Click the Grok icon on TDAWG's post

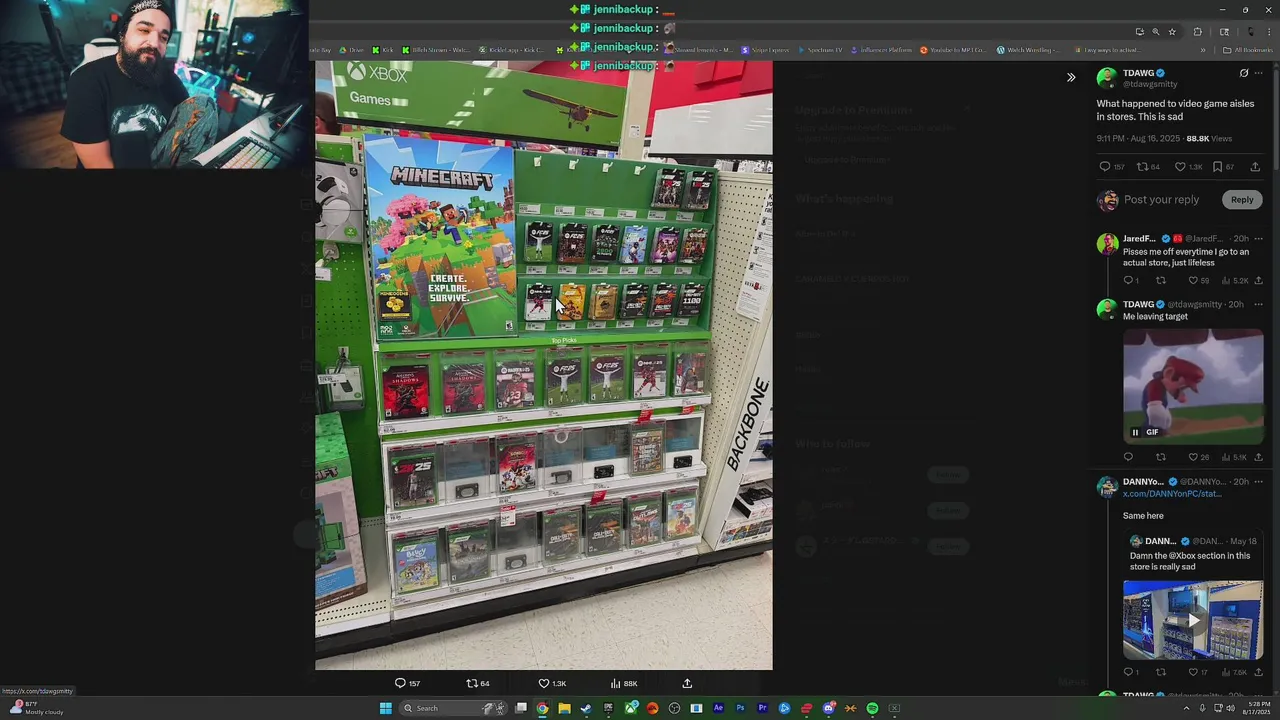point(1244,73)
